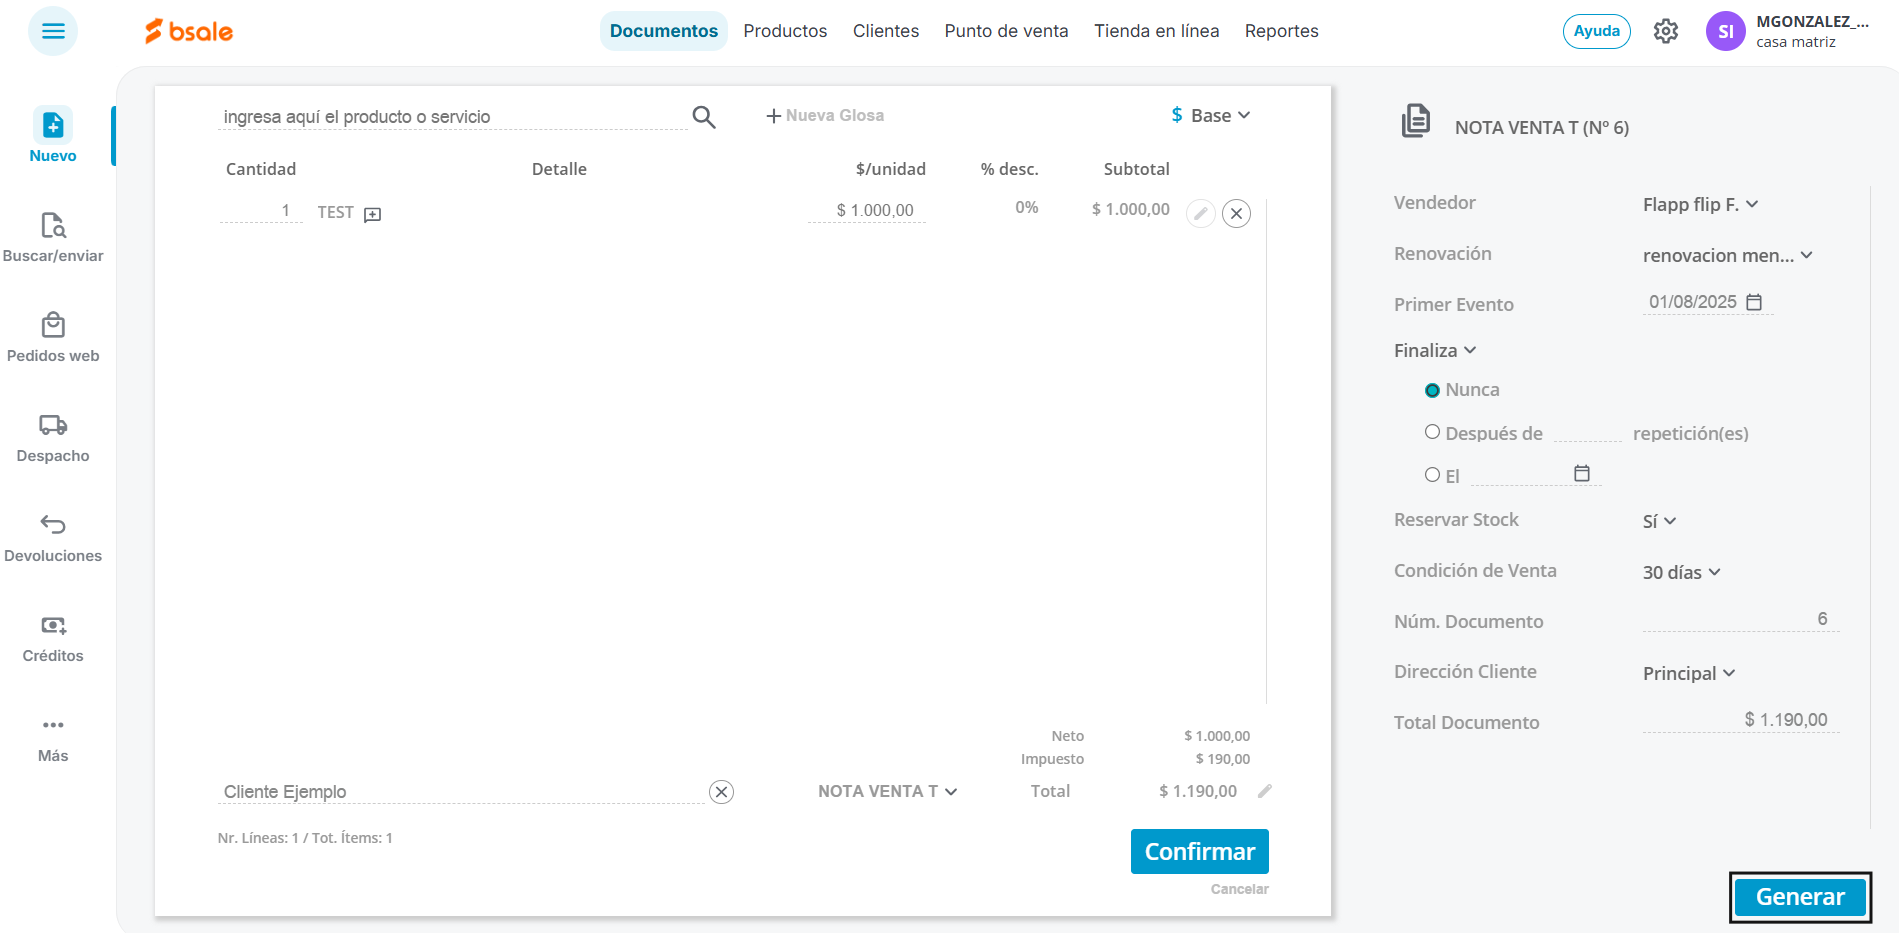Open Pedidos web in the sidebar
1899x933 pixels.
tap(53, 337)
